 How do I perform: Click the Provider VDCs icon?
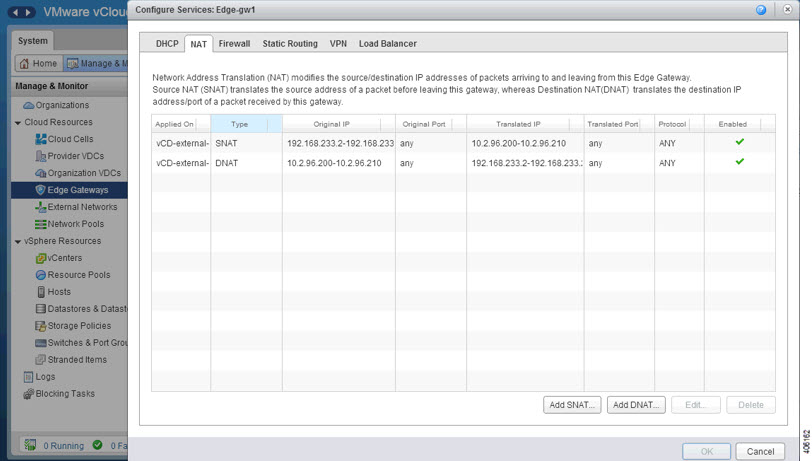(x=40, y=156)
